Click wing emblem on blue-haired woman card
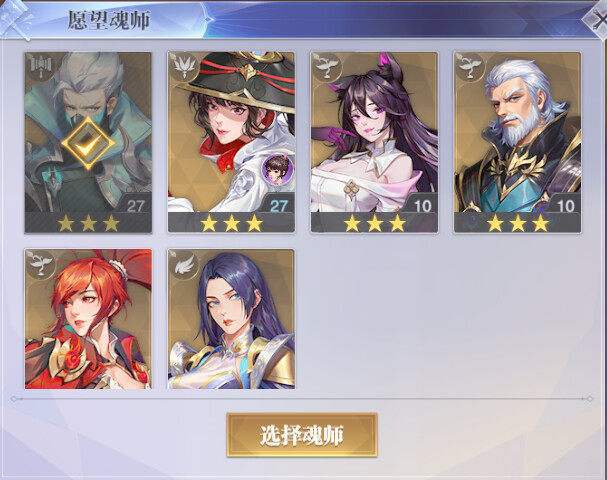 pyautogui.click(x=184, y=264)
